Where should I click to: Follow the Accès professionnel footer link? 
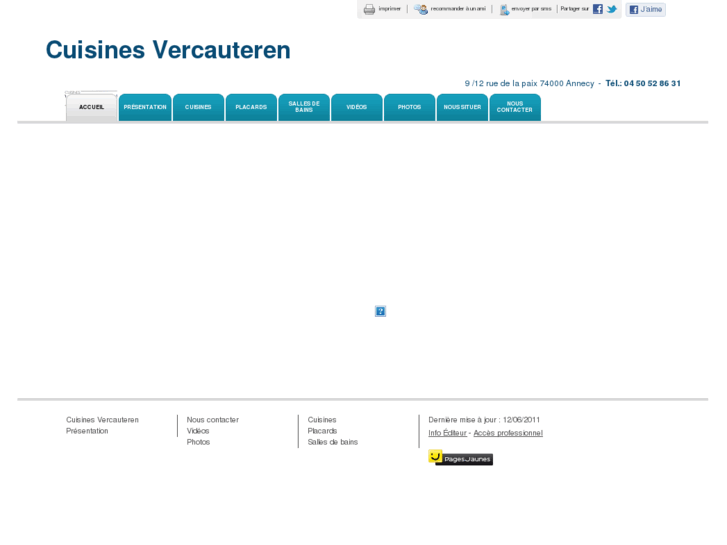pos(508,433)
